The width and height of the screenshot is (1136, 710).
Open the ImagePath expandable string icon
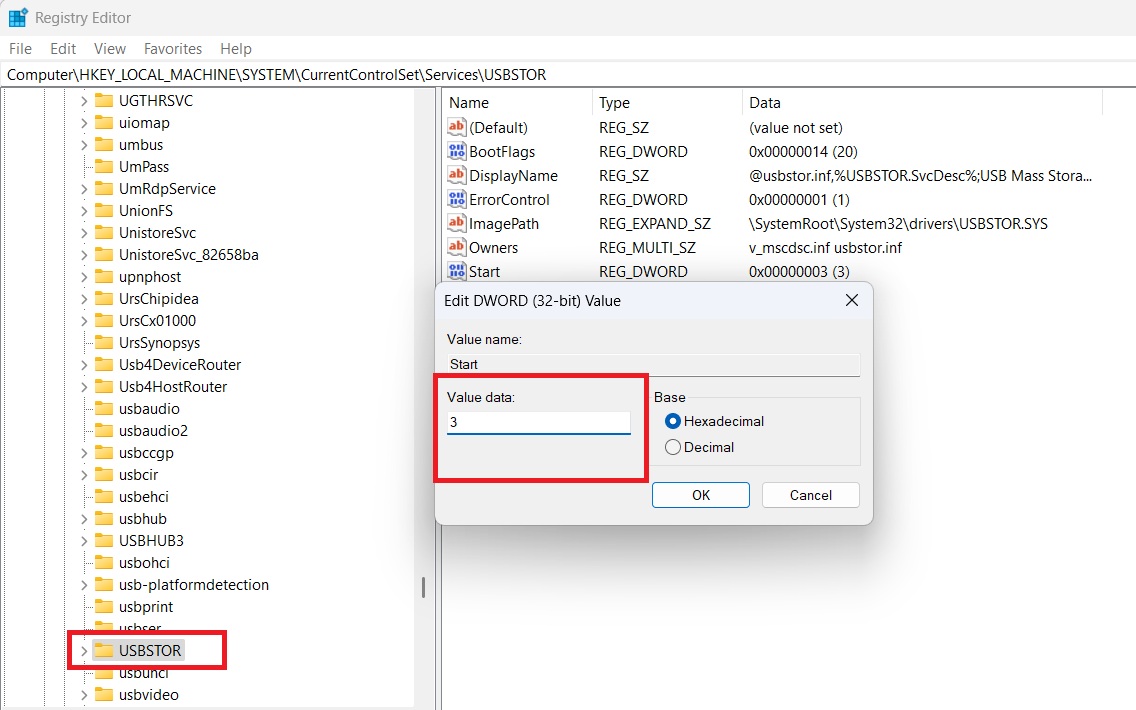459,223
